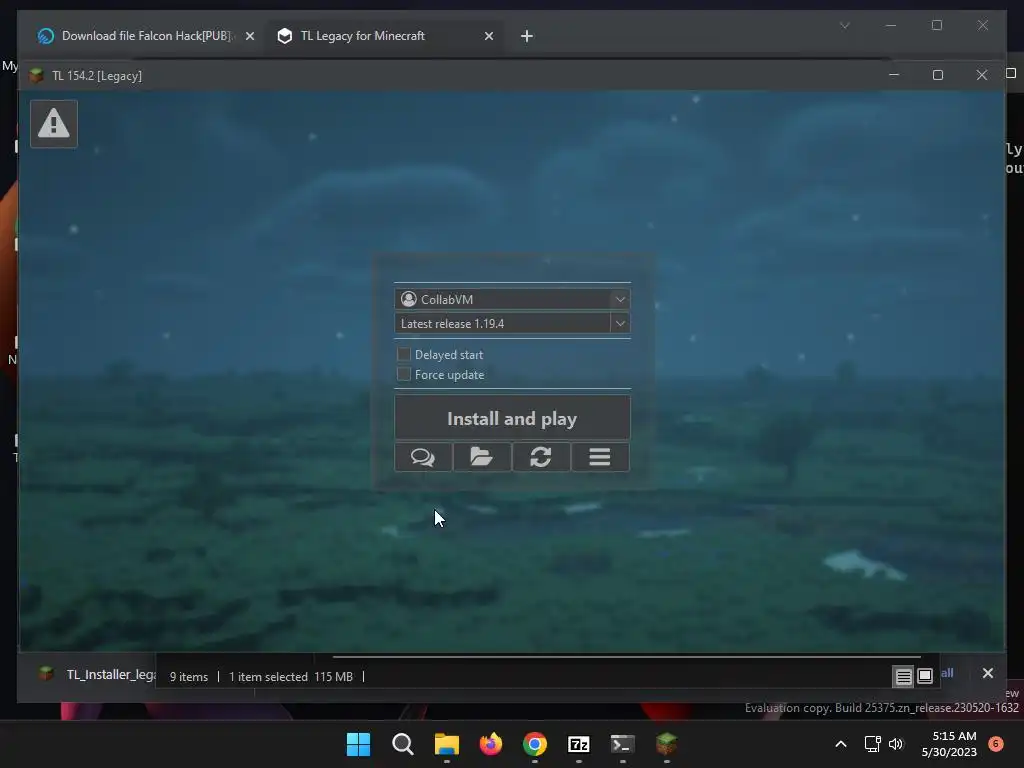Expand the Latest release 1.19.4 version dropdown
This screenshot has width=1024, height=768.
tap(620, 323)
